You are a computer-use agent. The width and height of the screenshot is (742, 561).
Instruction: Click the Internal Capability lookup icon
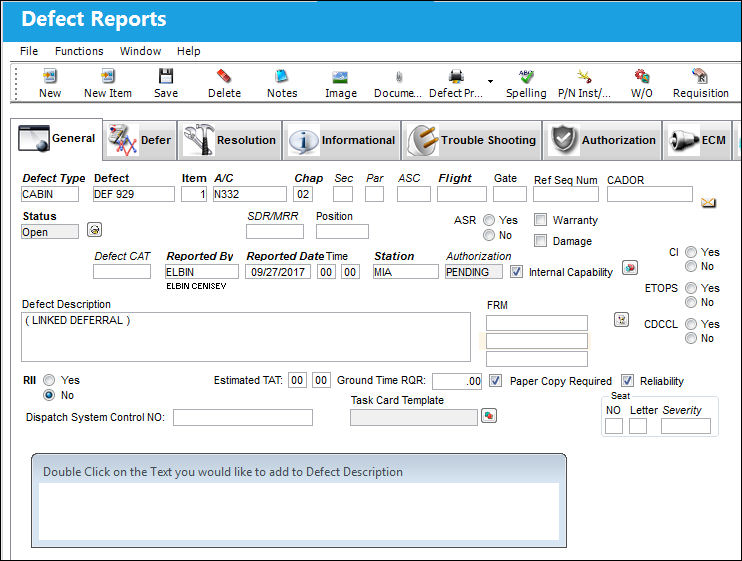click(x=629, y=268)
